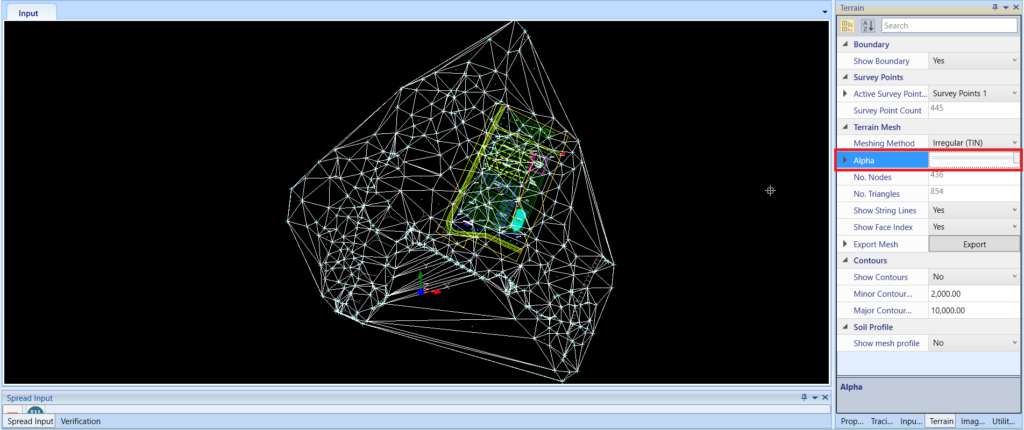Image resolution: width=1024 pixels, height=430 pixels.
Task: Collapse the Contours section
Action: click(846, 260)
